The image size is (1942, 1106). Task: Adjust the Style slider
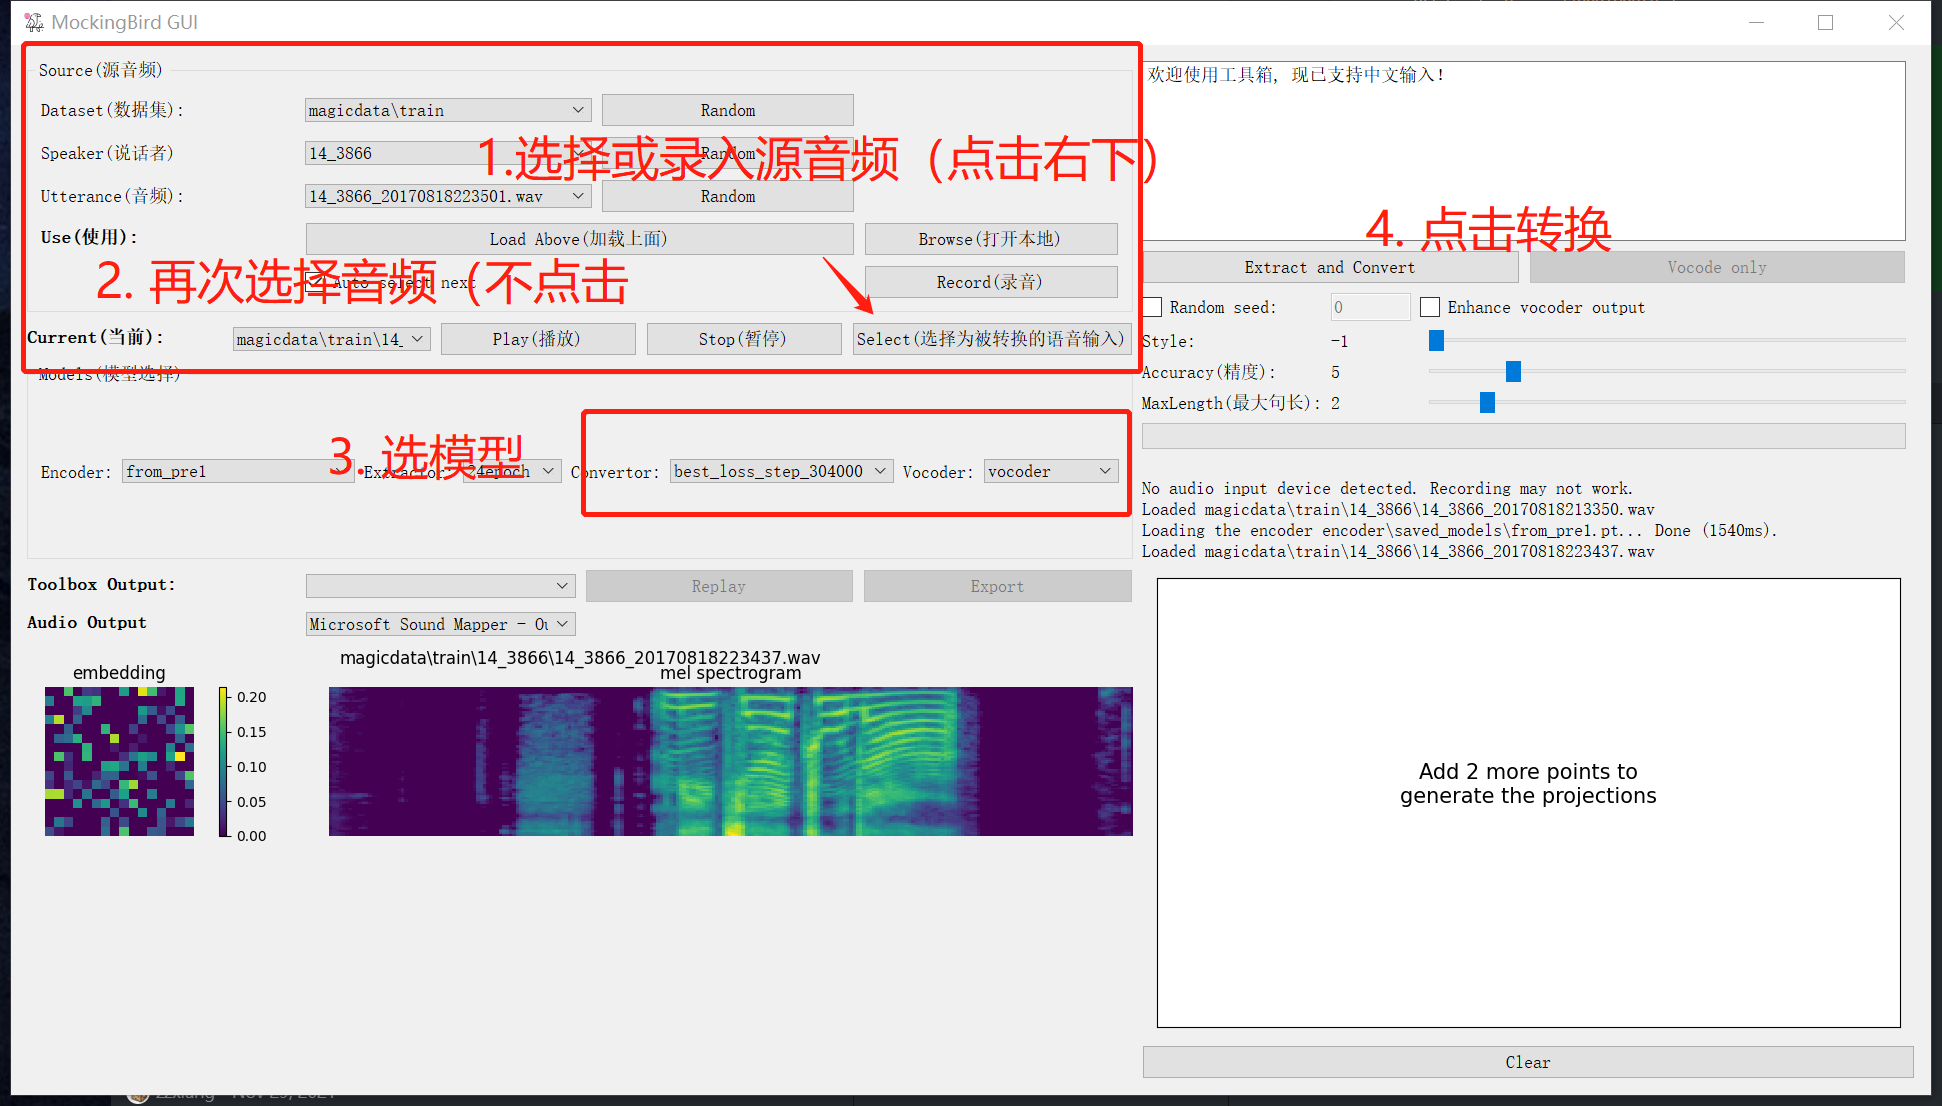[x=1437, y=340]
